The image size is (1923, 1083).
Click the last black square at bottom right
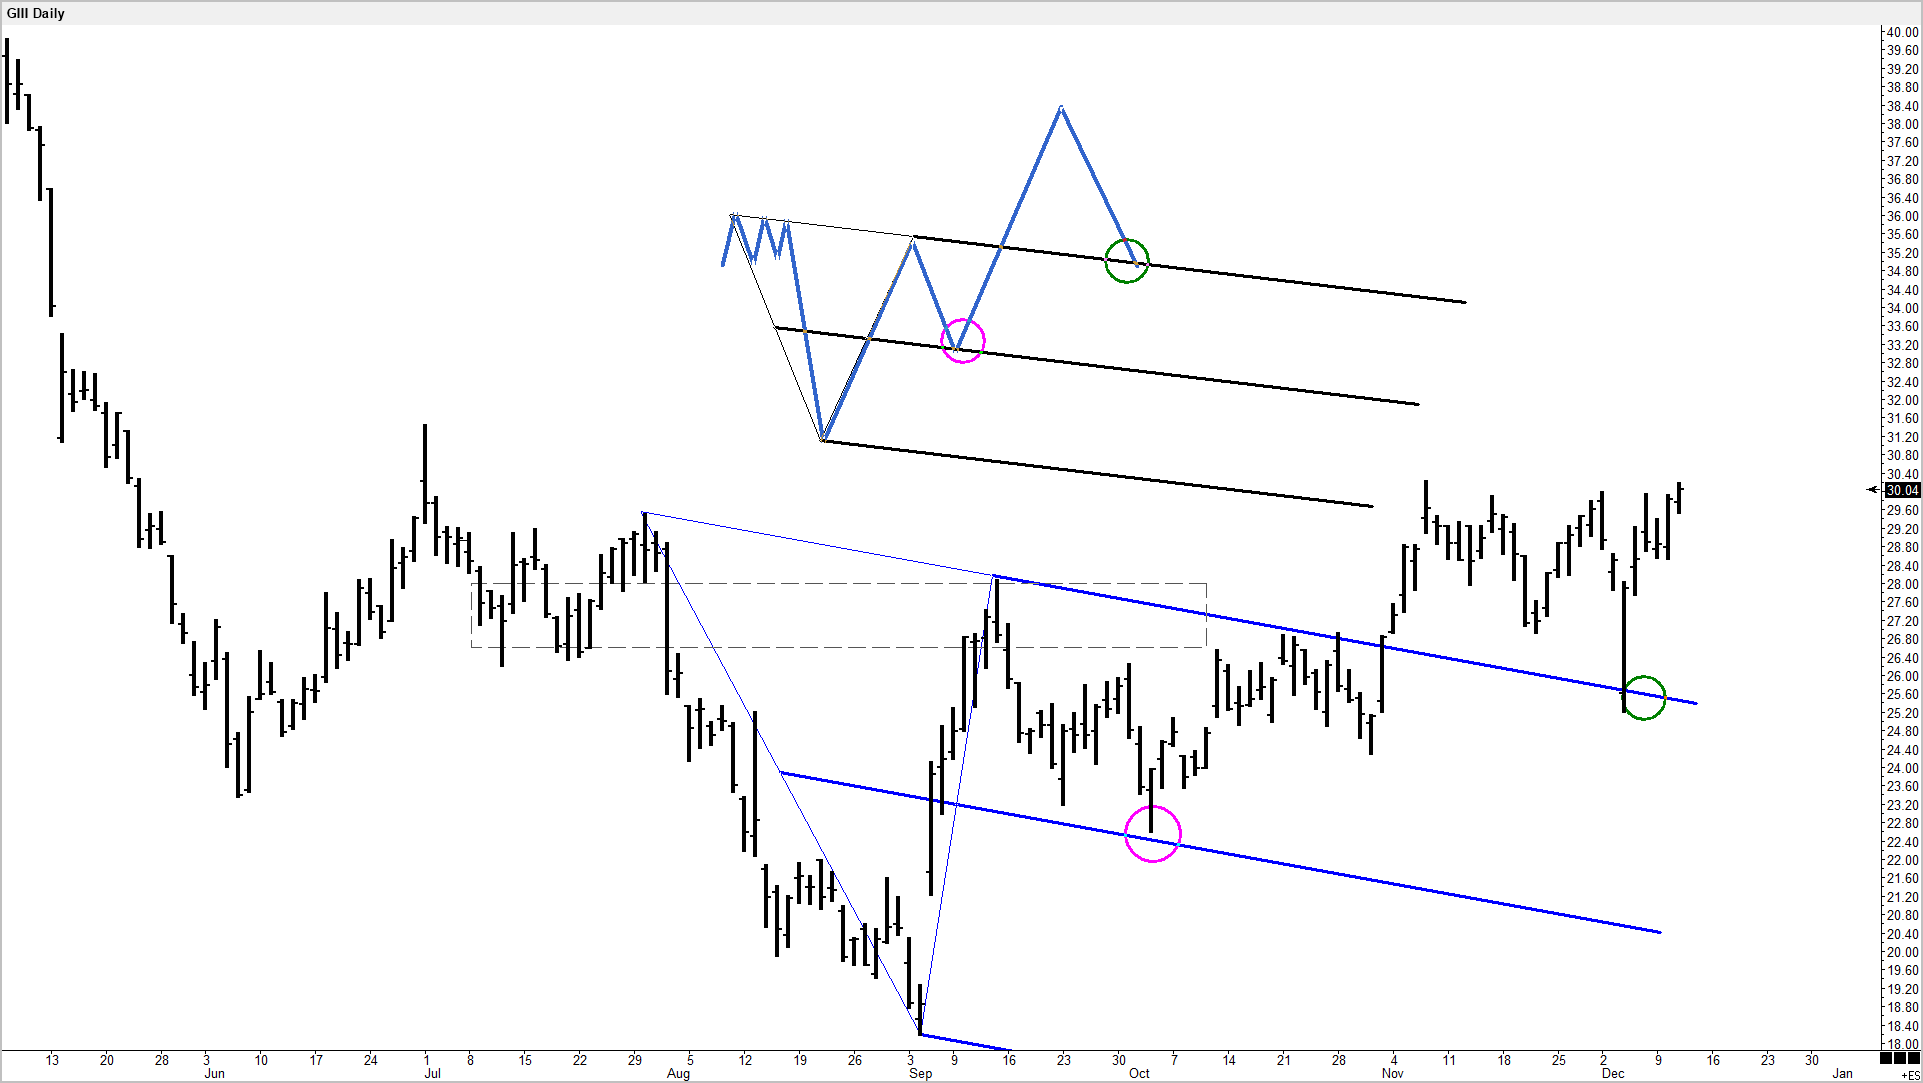pyautogui.click(x=1914, y=1058)
